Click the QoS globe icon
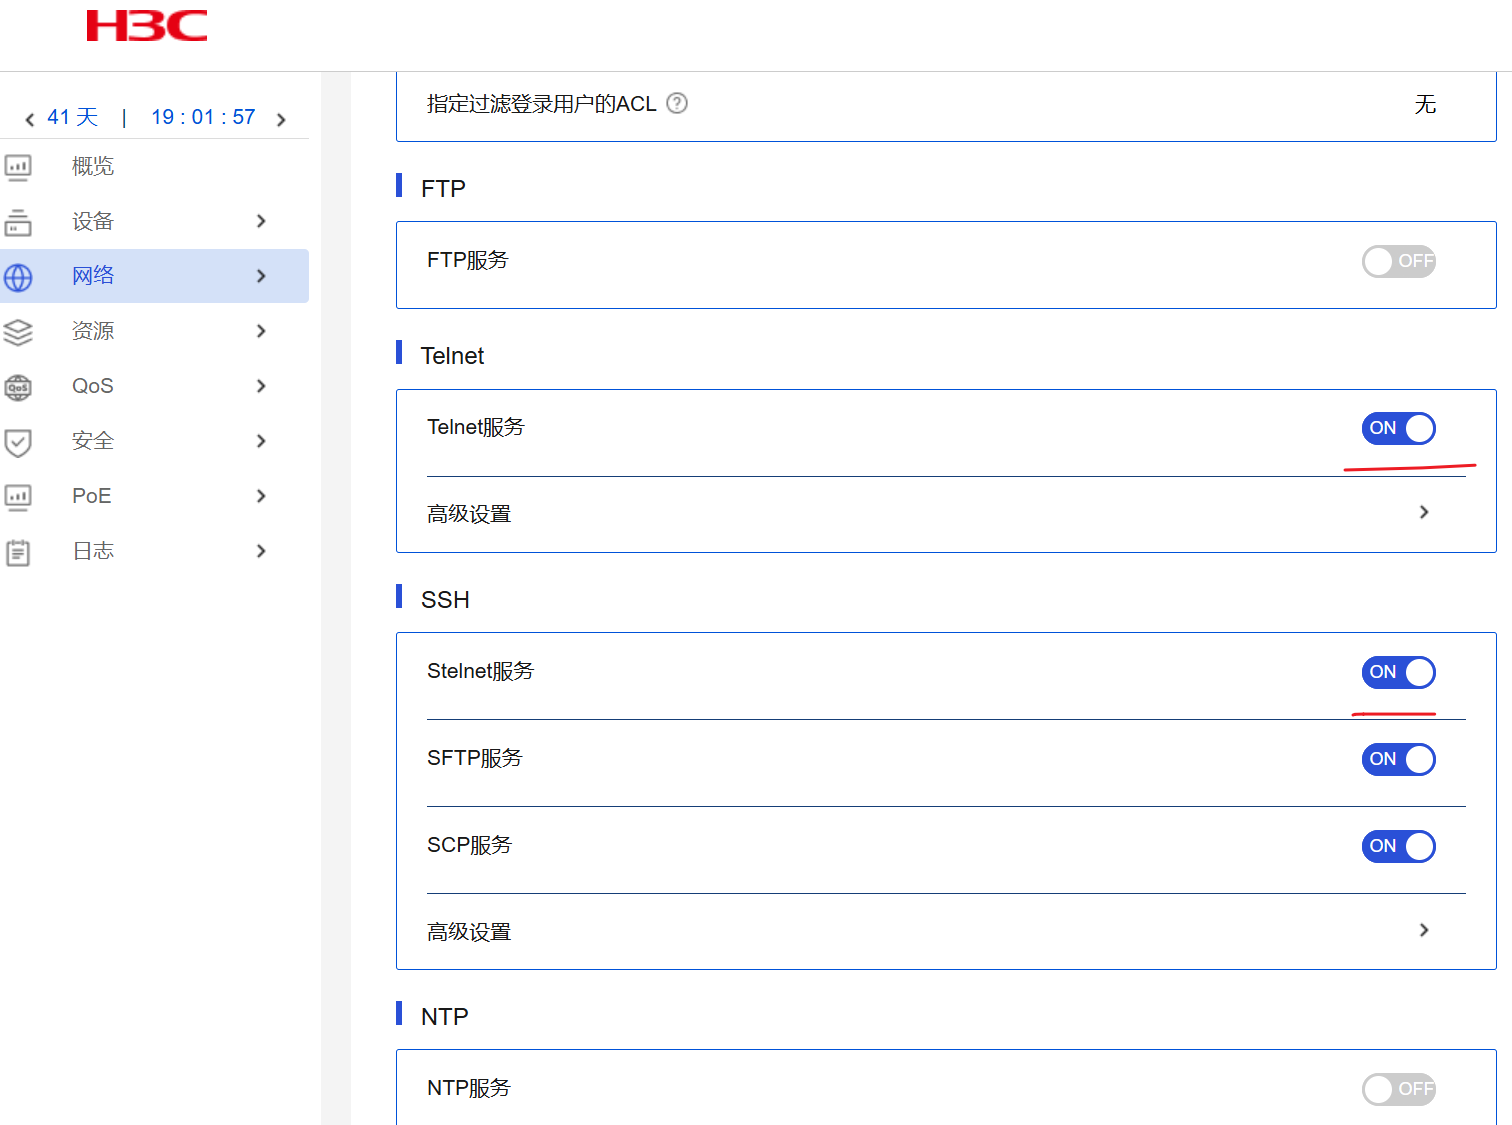 (x=18, y=387)
